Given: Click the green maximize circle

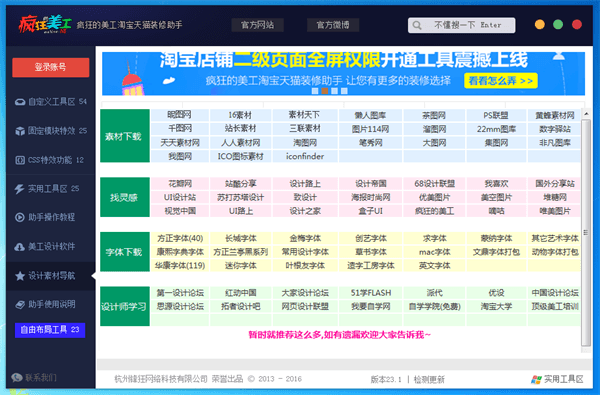Looking at the screenshot, I should point(558,24).
